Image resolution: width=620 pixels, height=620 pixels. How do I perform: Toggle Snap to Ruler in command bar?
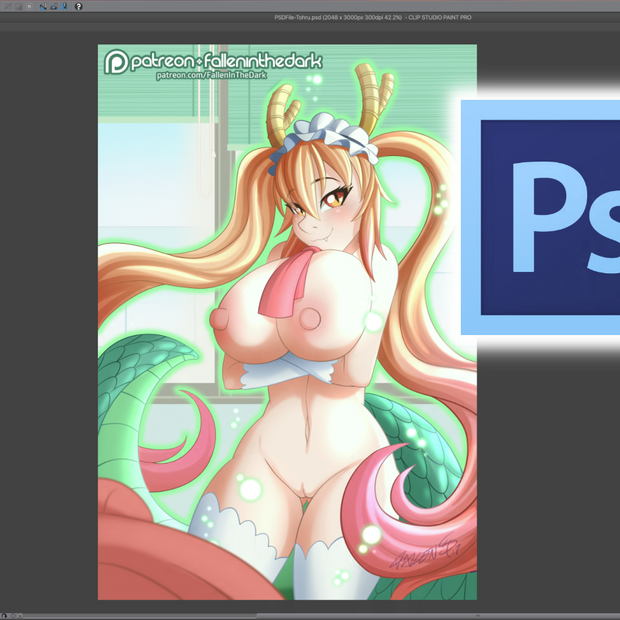43,6
